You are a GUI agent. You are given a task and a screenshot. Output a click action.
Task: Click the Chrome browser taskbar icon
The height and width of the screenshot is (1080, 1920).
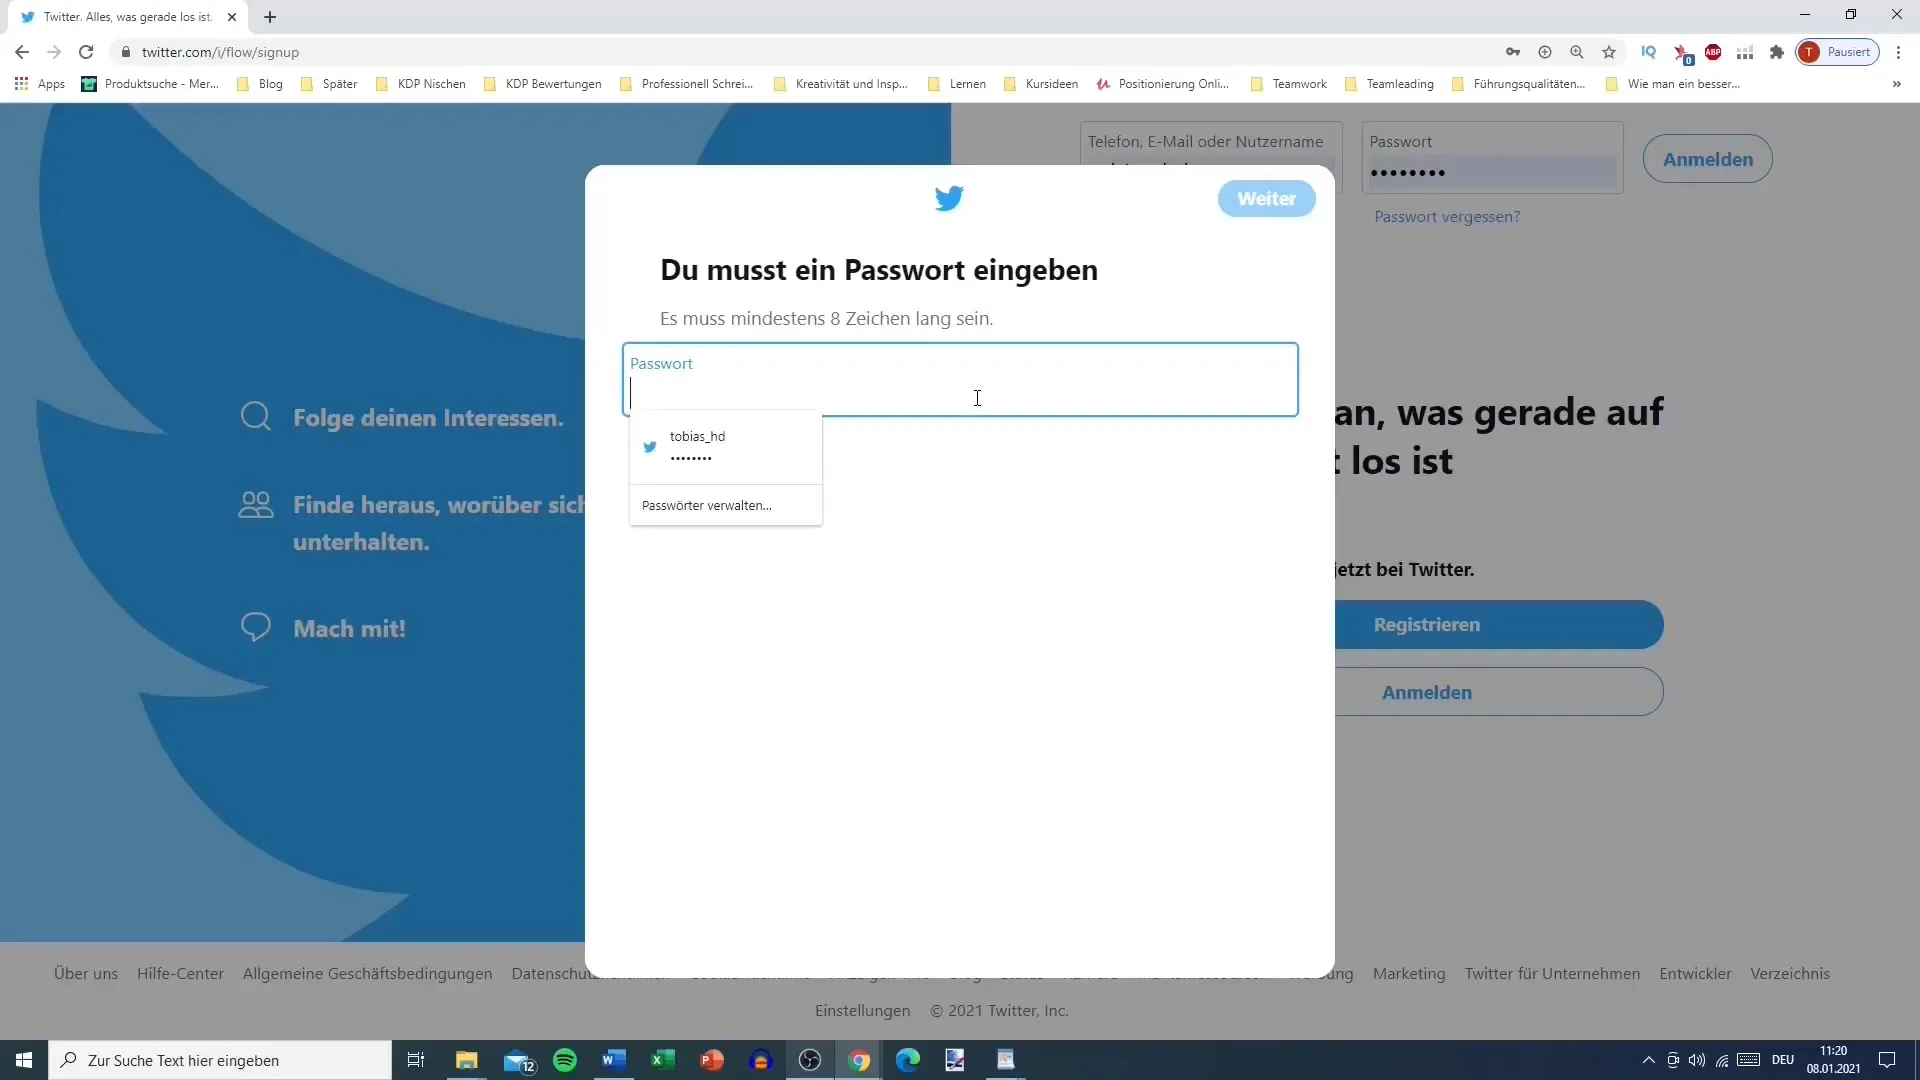(x=858, y=1060)
